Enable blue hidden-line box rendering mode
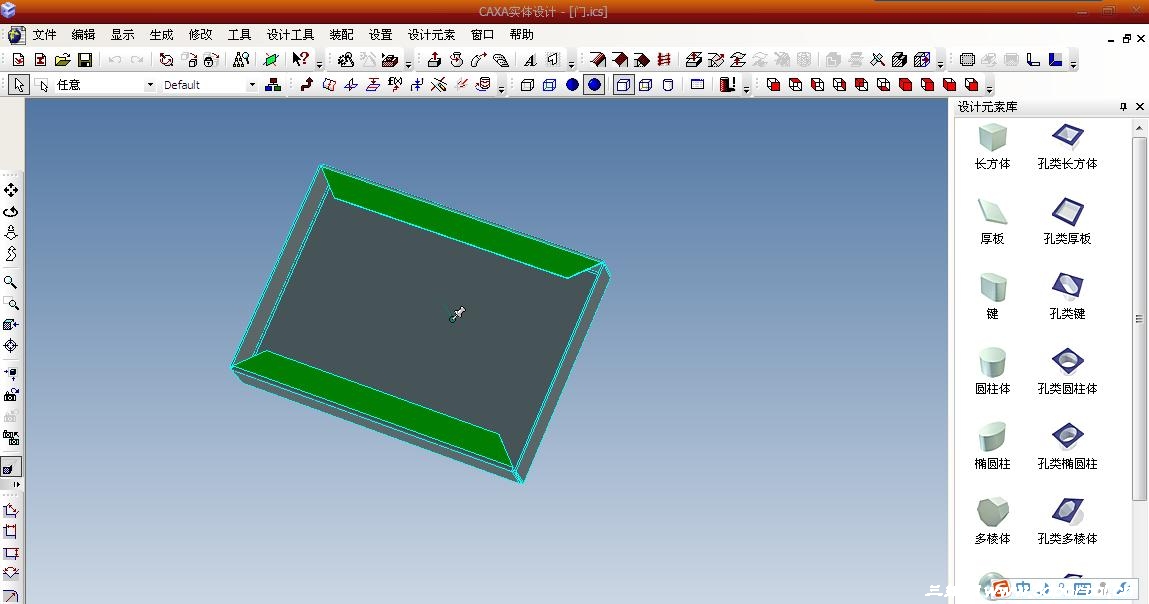1149x604 pixels. (x=550, y=85)
